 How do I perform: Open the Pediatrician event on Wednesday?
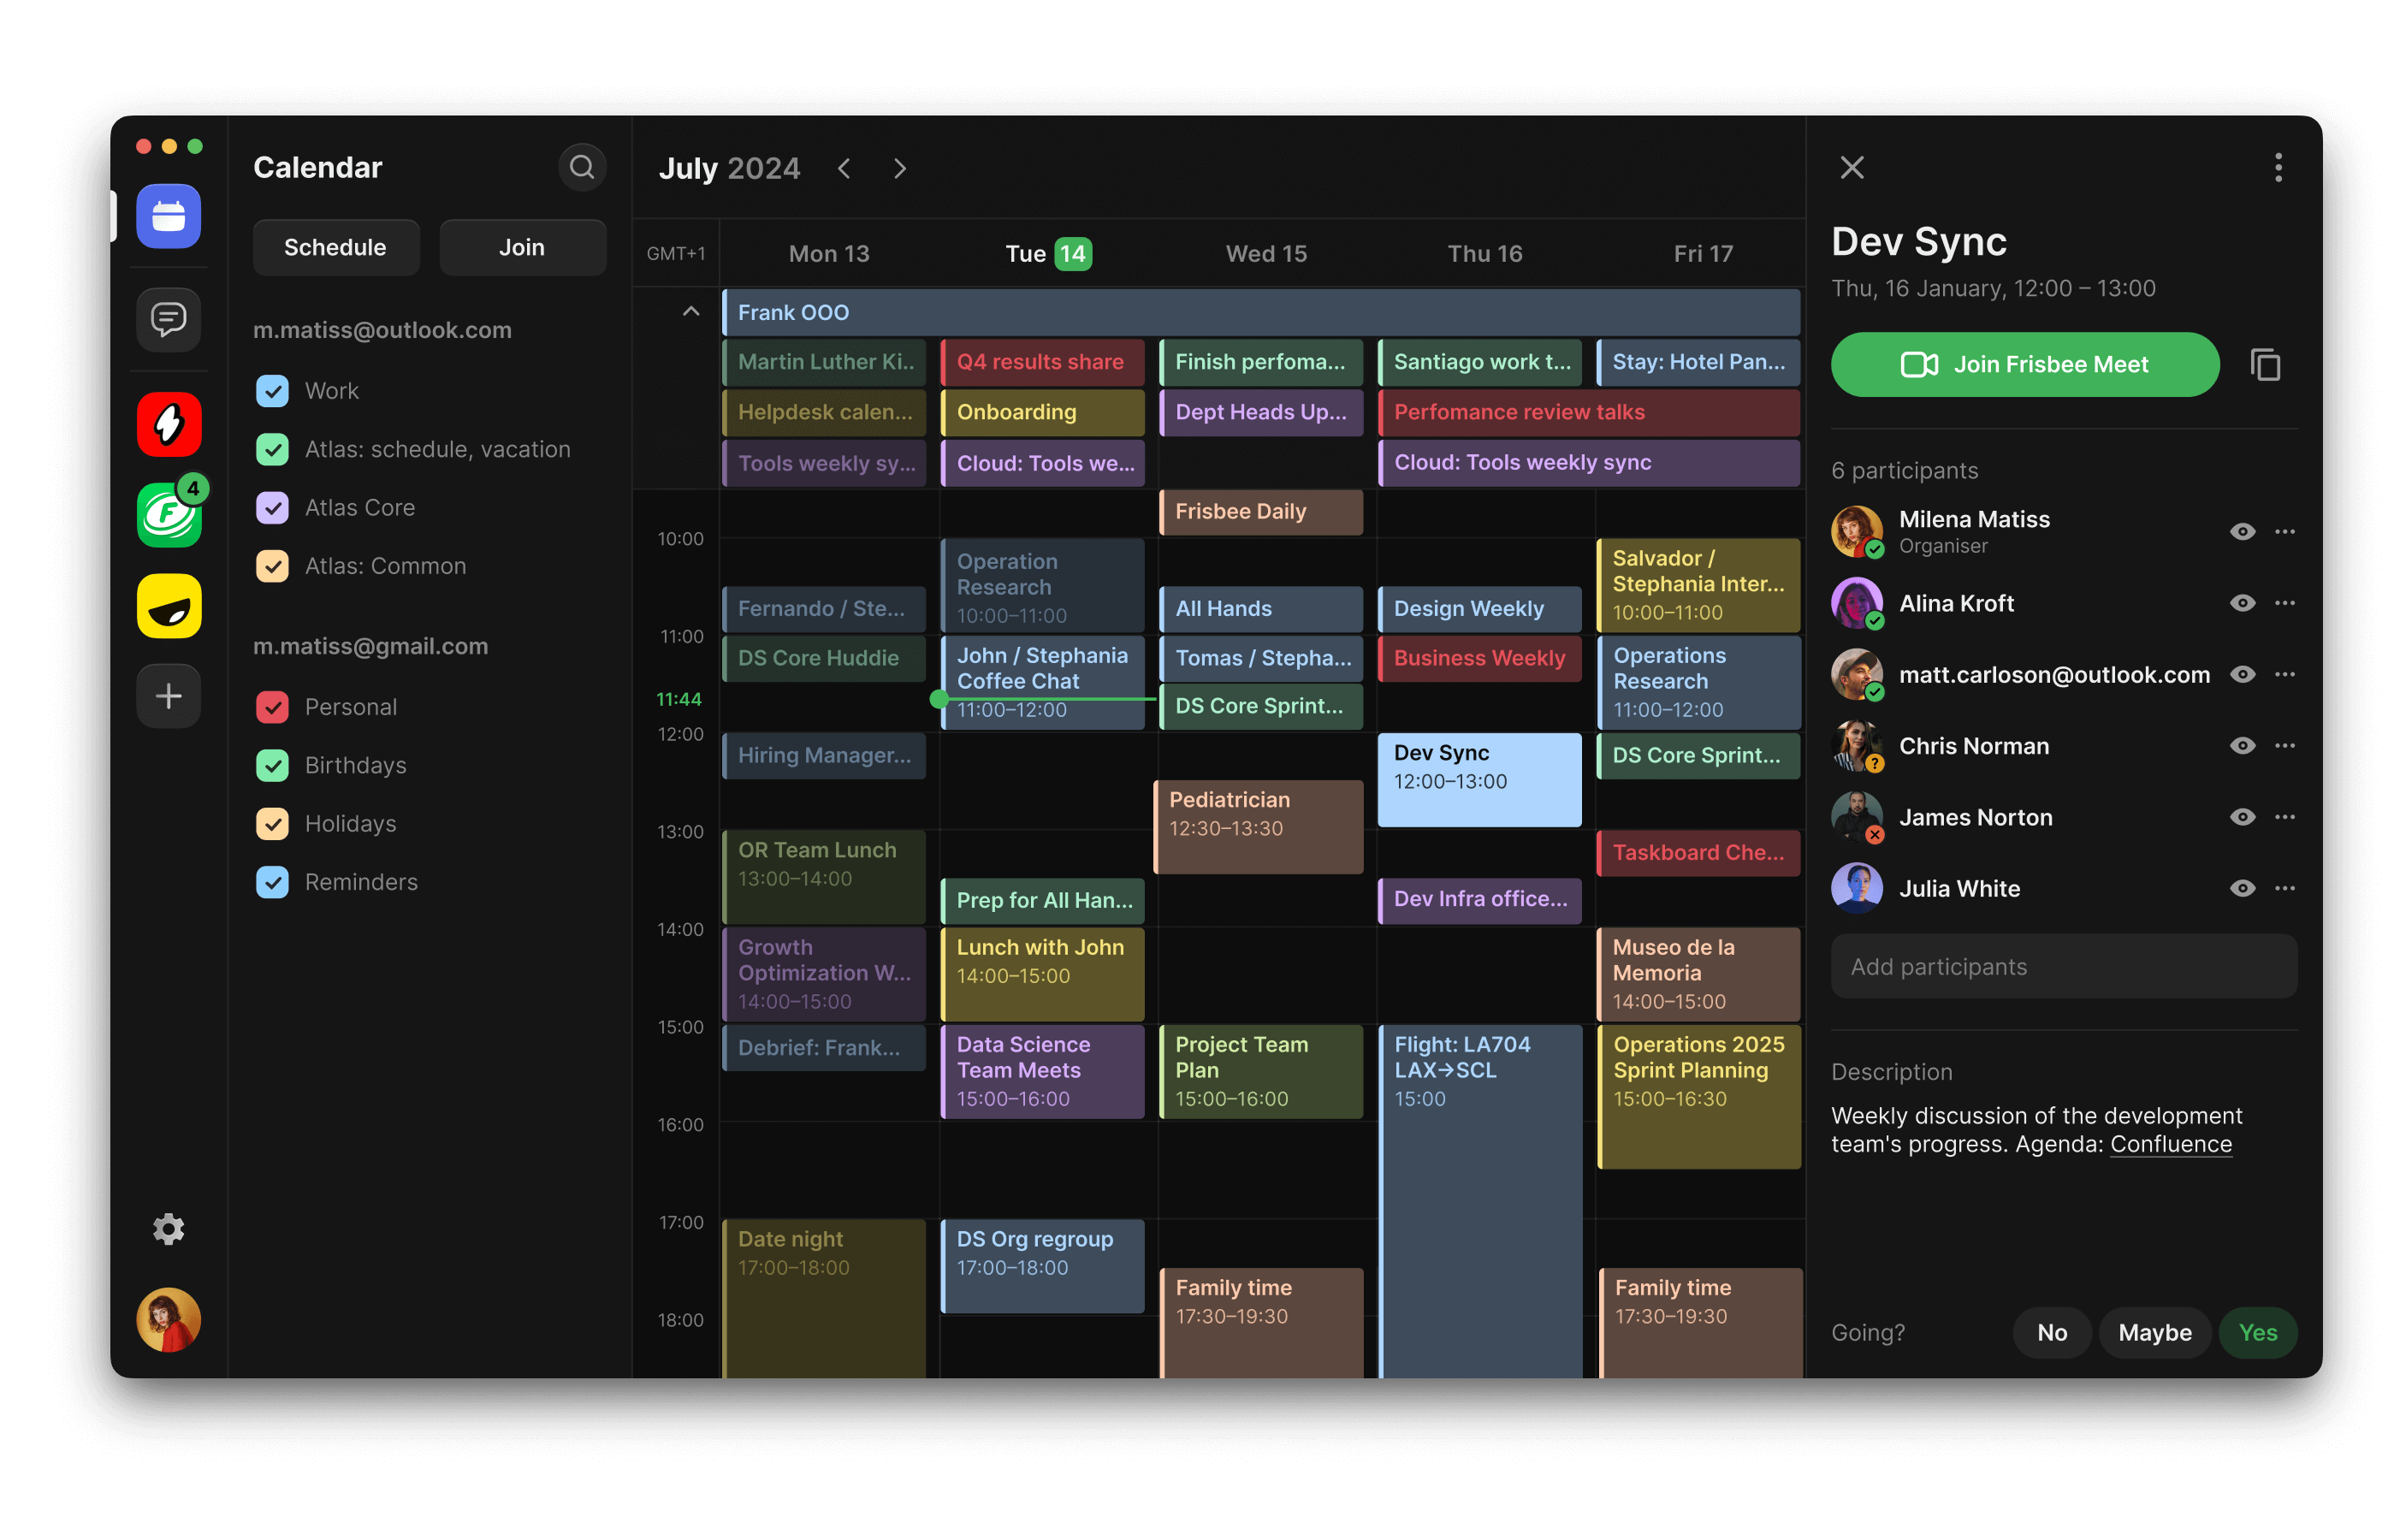1258,826
